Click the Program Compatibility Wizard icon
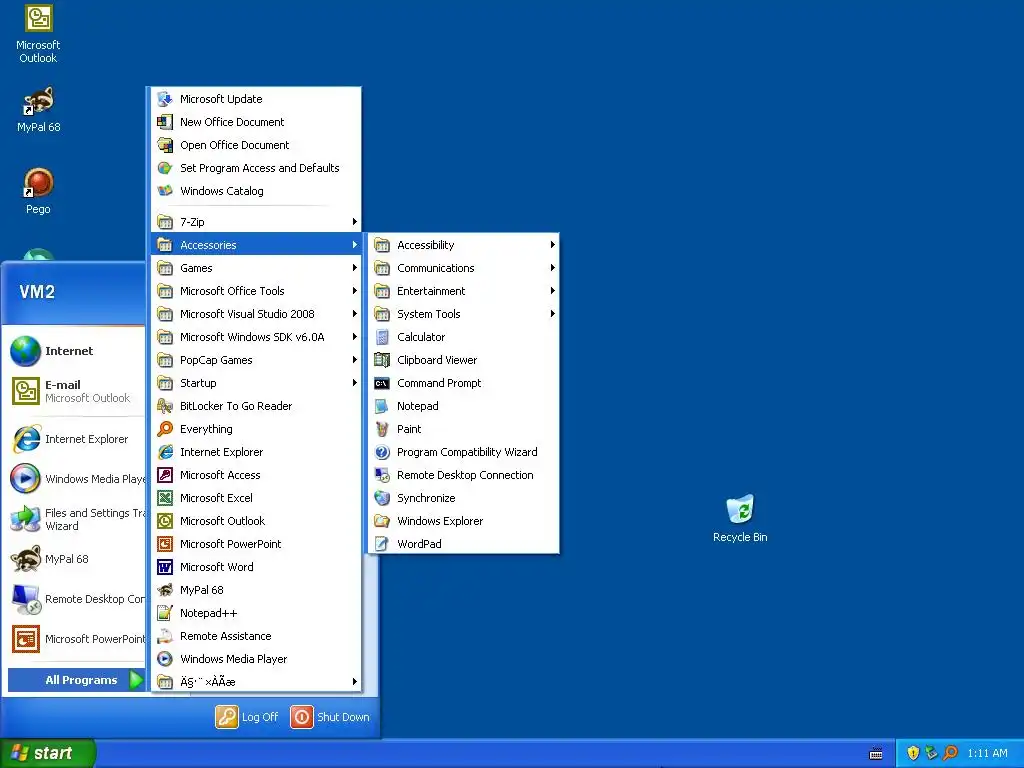Image resolution: width=1024 pixels, height=768 pixels. coord(382,452)
